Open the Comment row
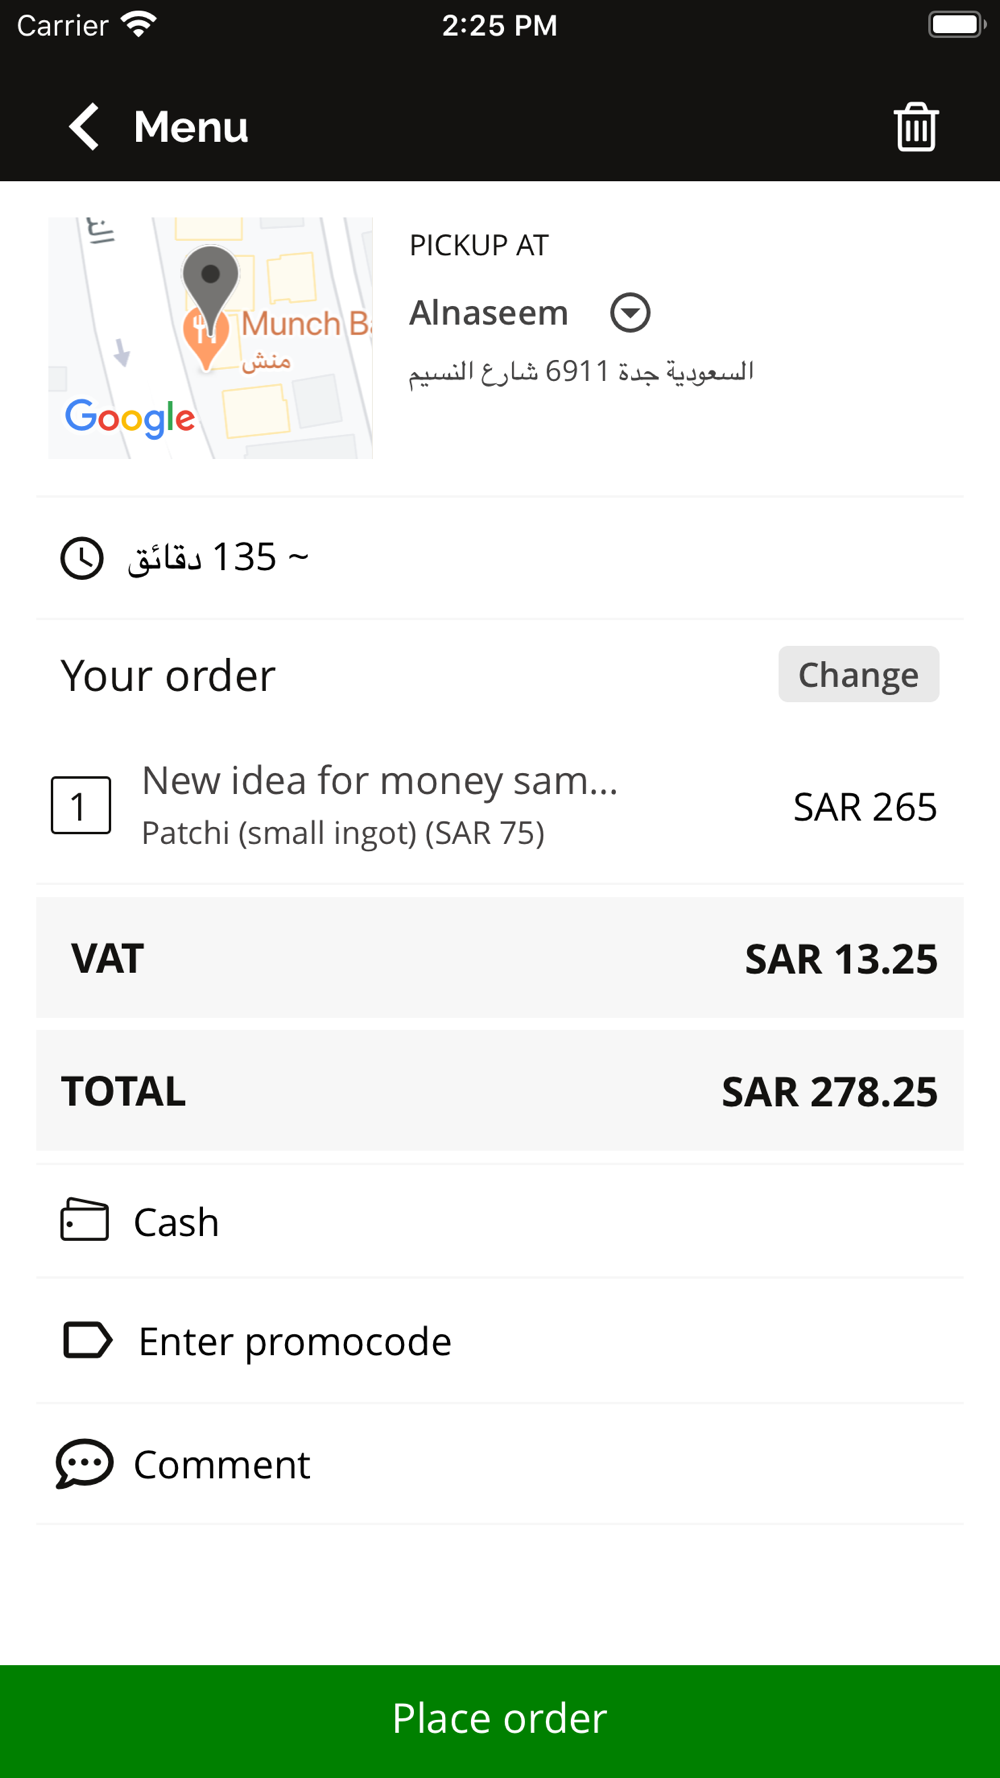This screenshot has height=1778, width=1000. 500,1464
